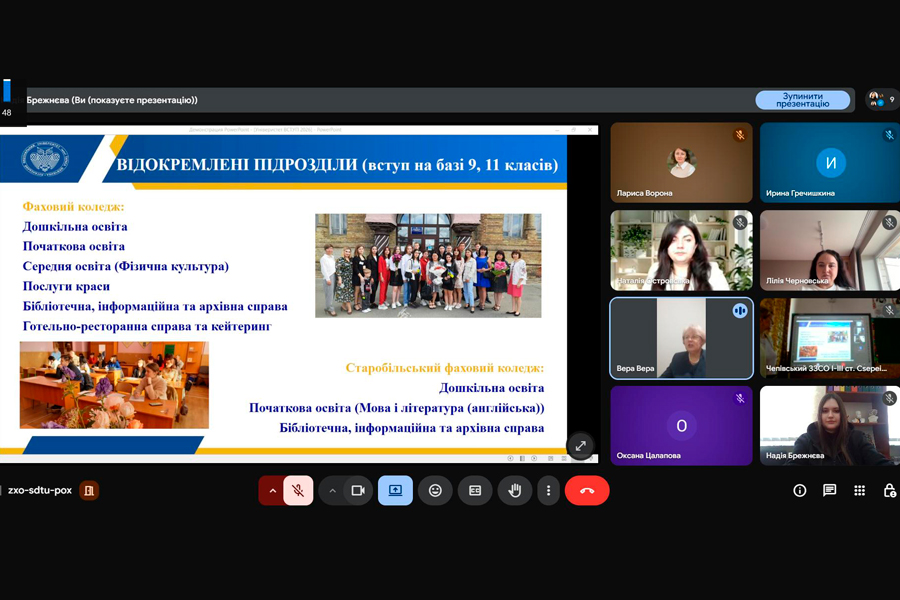The height and width of the screenshot is (600, 900).
Task: Toggle the muted microphone button
Action: (298, 491)
